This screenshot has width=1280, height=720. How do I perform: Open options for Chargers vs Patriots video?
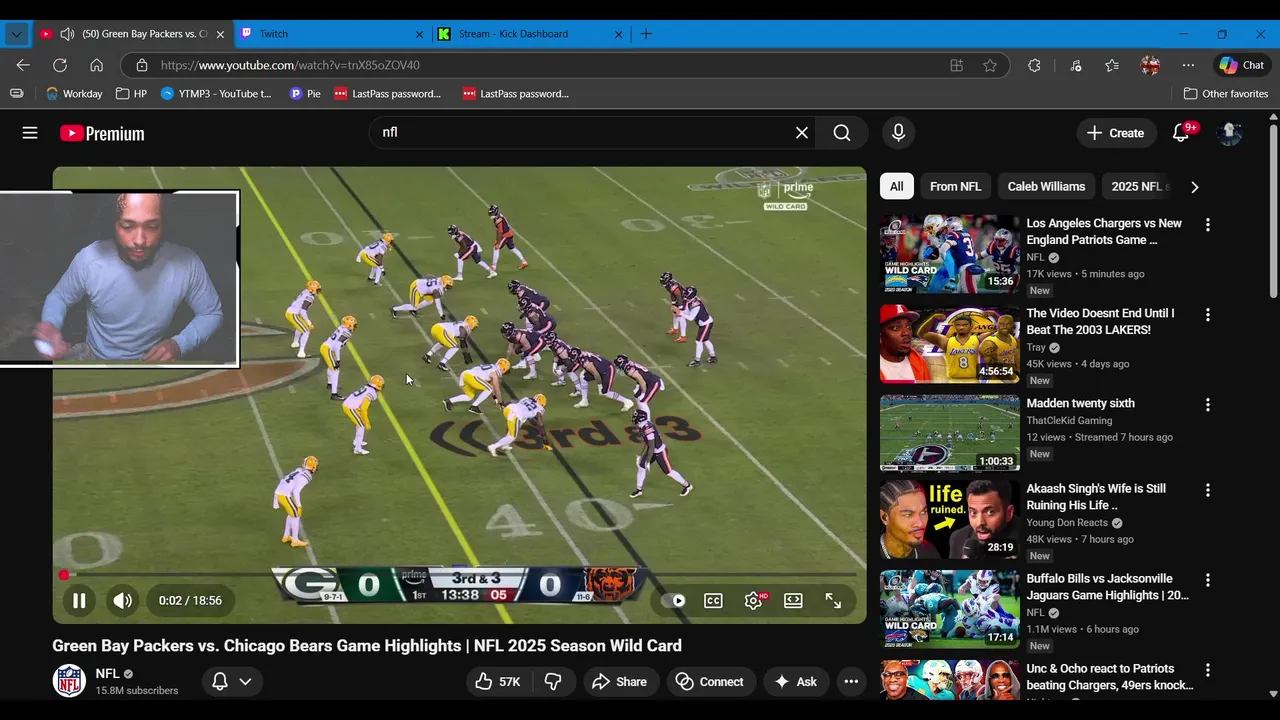1208,225
